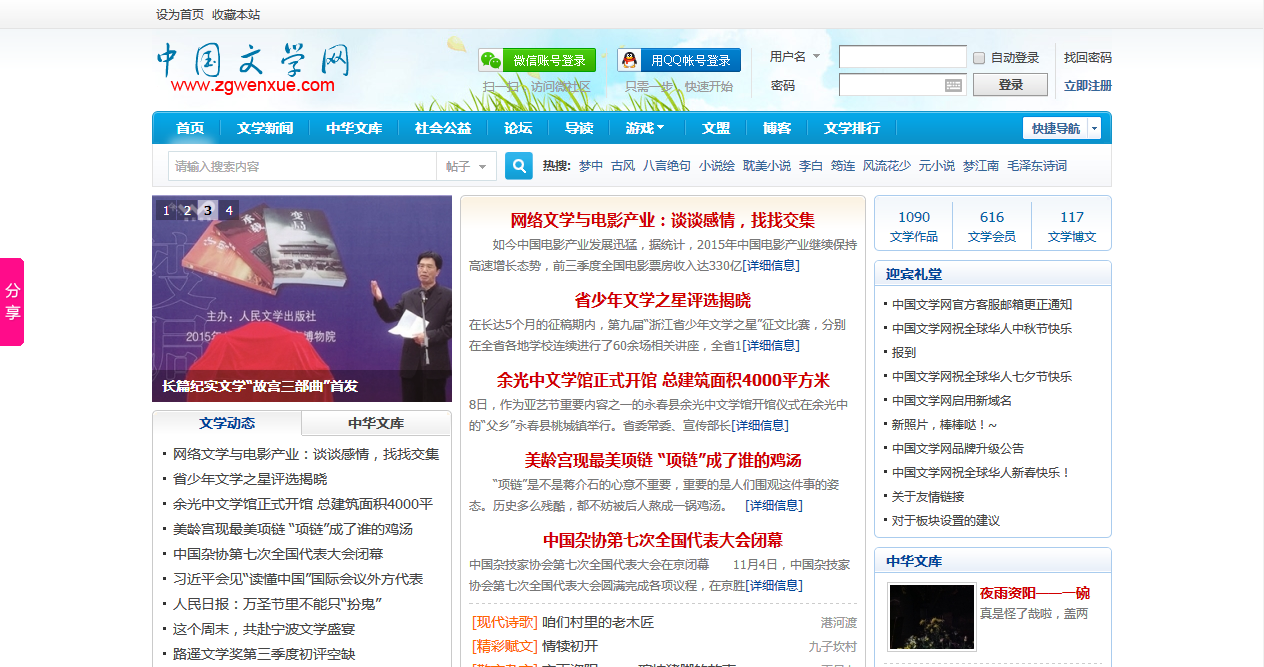
Task: Go to 文学新闻 in the nav bar
Action: point(265,128)
